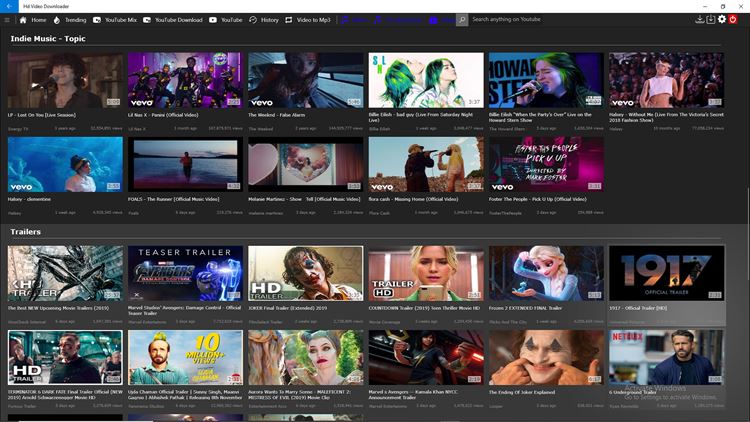
Task: Open Ujda Chaman Official Trailer thumbnail
Action: click(185, 357)
